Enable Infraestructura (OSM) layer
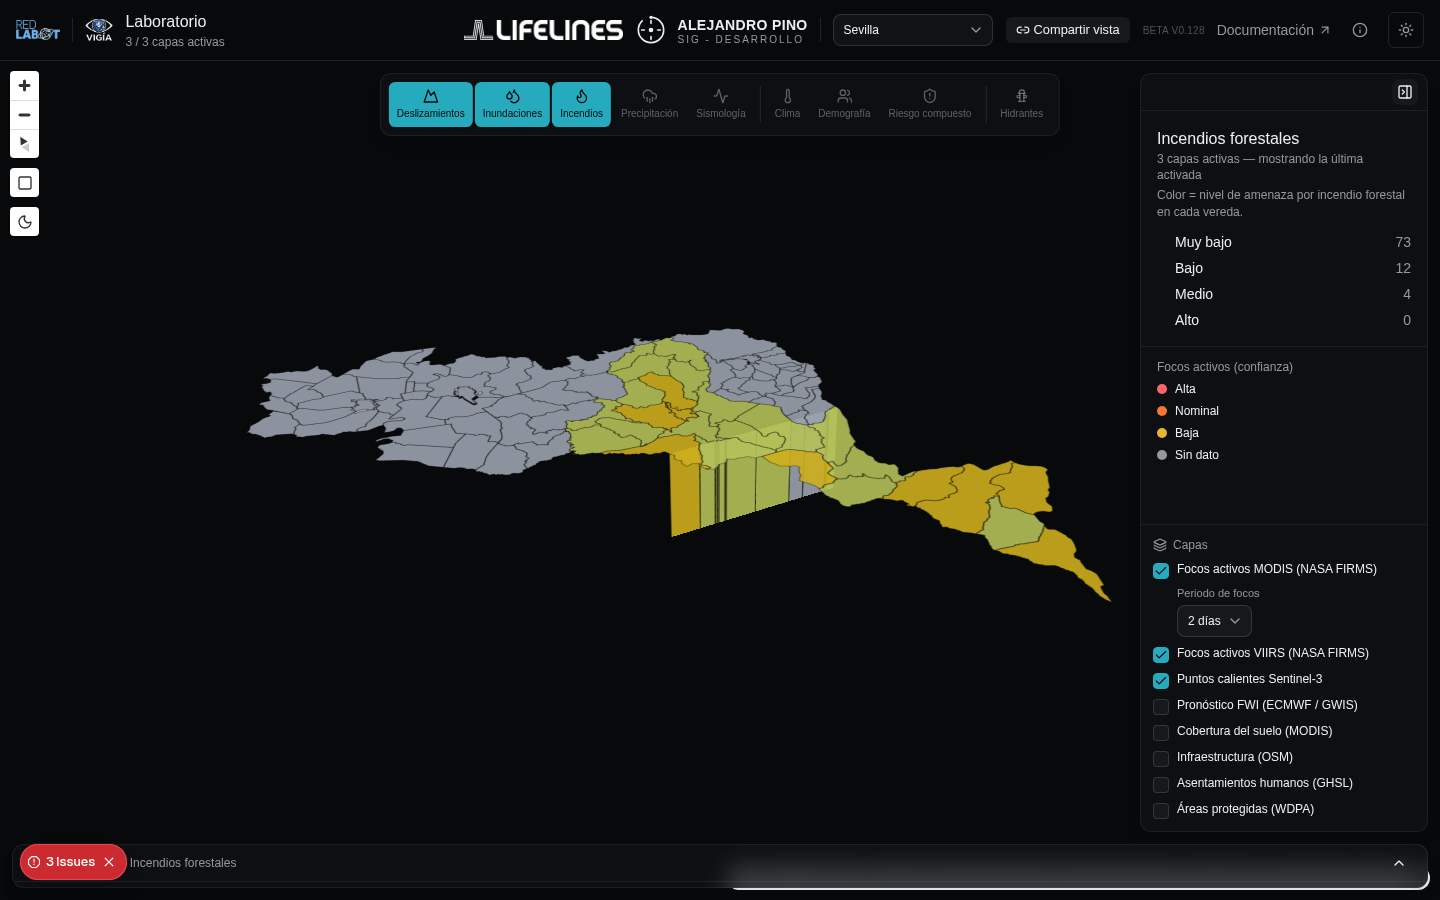 coord(1161,759)
